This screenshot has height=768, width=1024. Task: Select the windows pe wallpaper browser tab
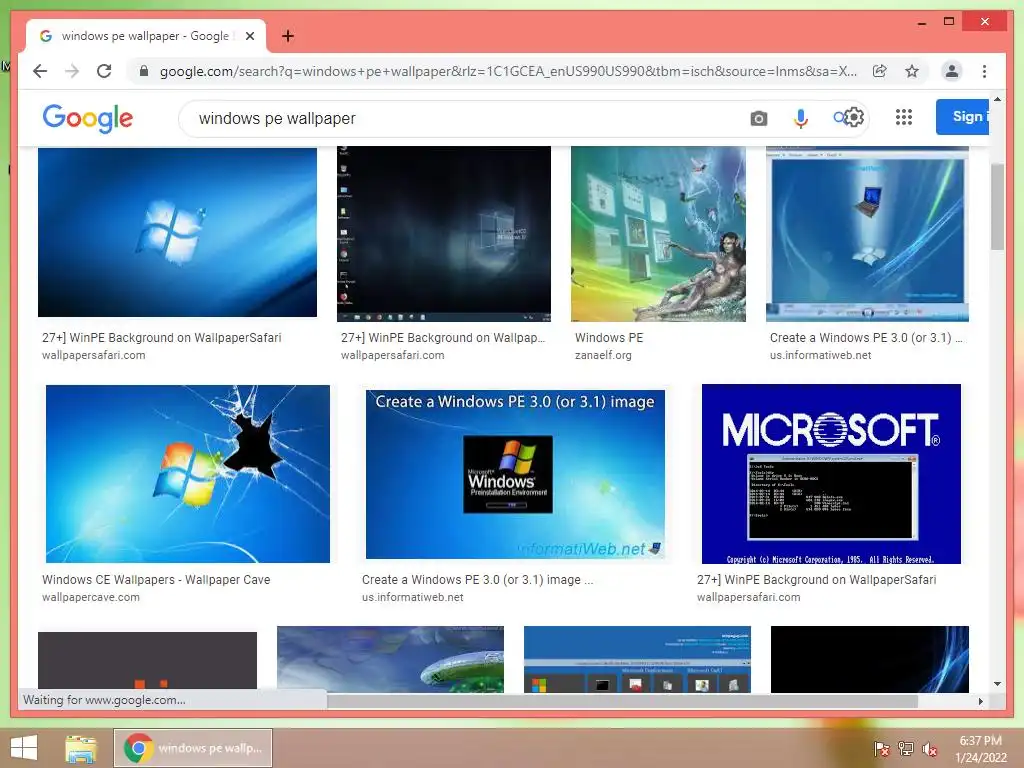coord(146,36)
